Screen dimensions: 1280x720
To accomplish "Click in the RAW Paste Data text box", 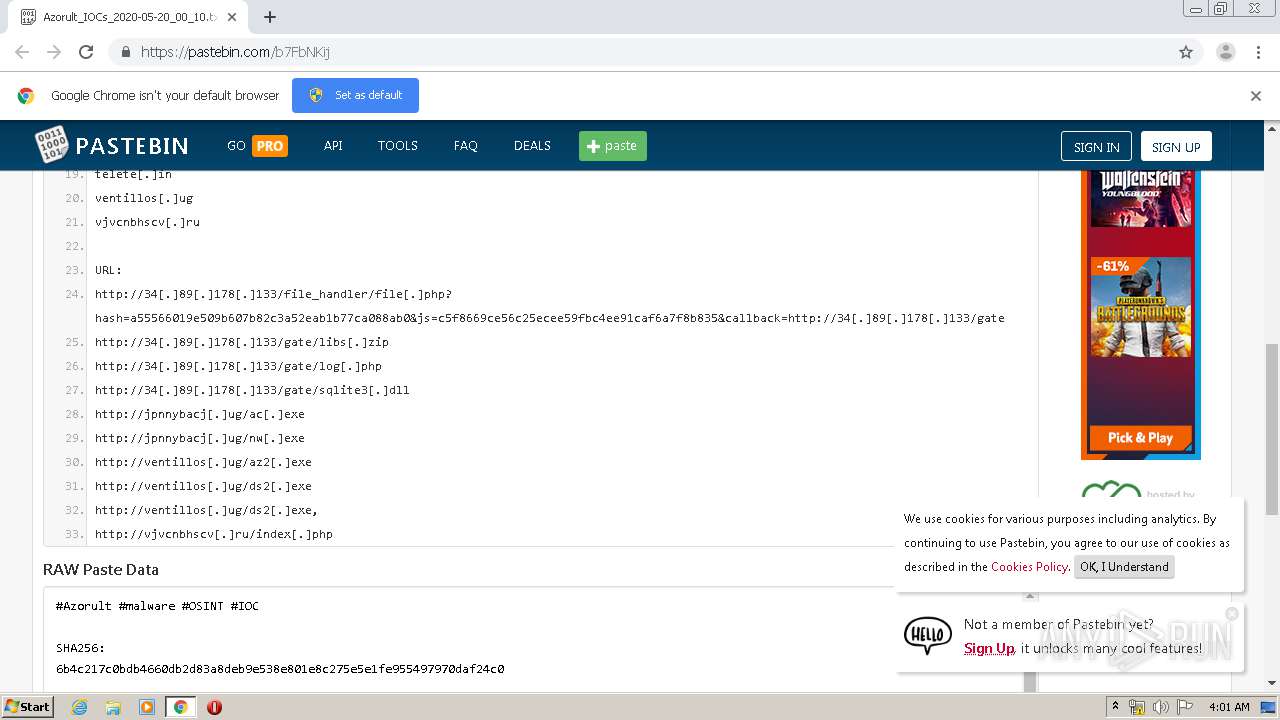I will 533,640.
